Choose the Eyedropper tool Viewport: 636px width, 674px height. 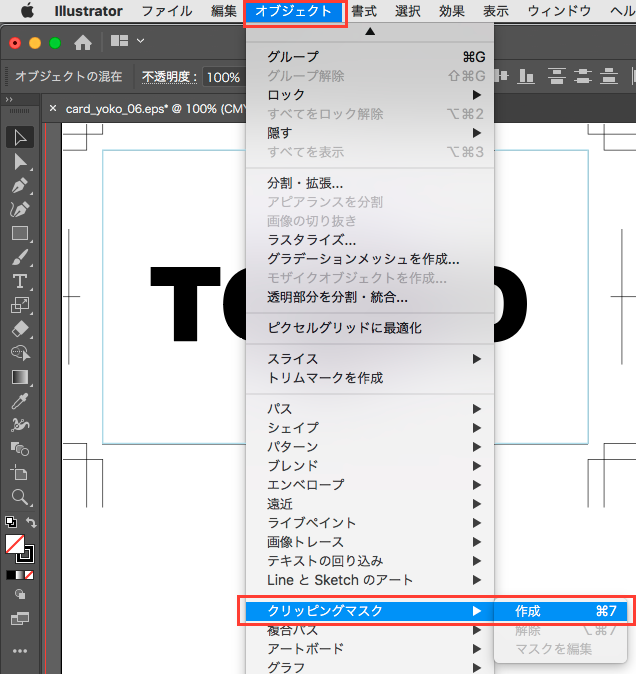[x=20, y=401]
